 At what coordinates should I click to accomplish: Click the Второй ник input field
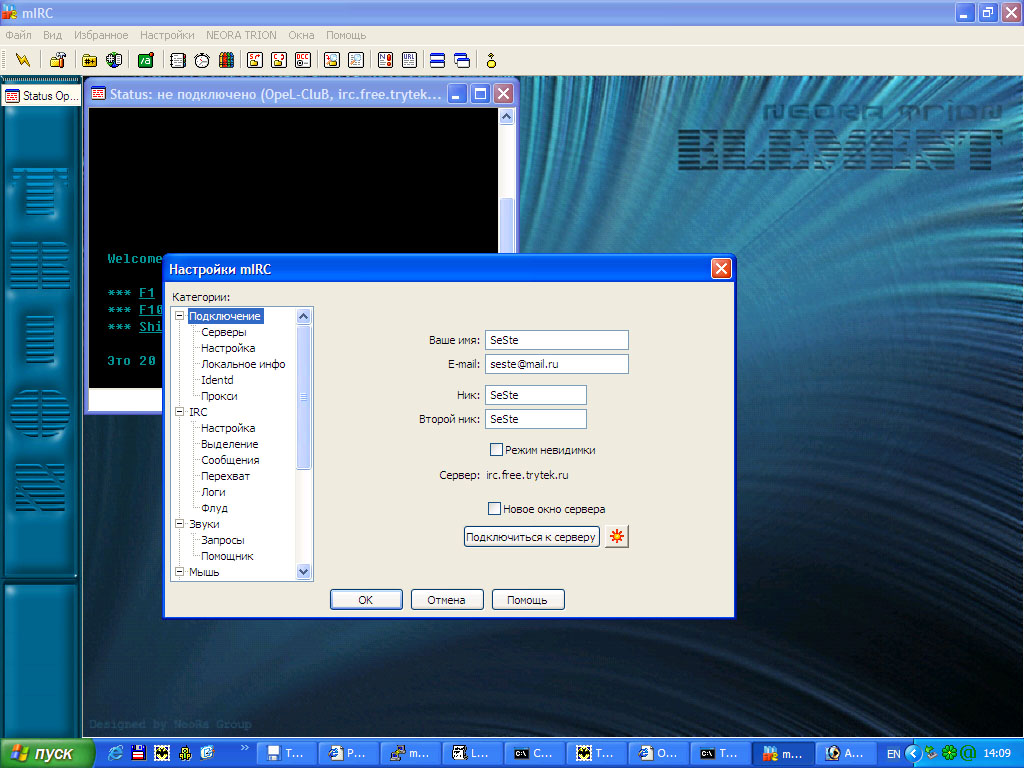536,419
